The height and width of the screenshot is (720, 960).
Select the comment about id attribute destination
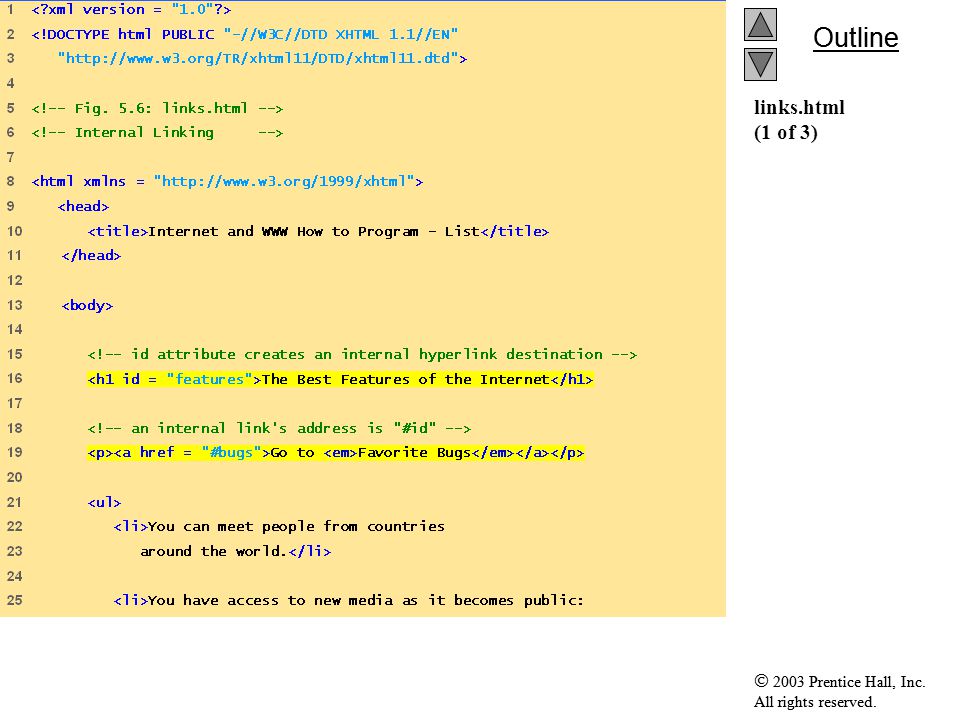click(362, 354)
